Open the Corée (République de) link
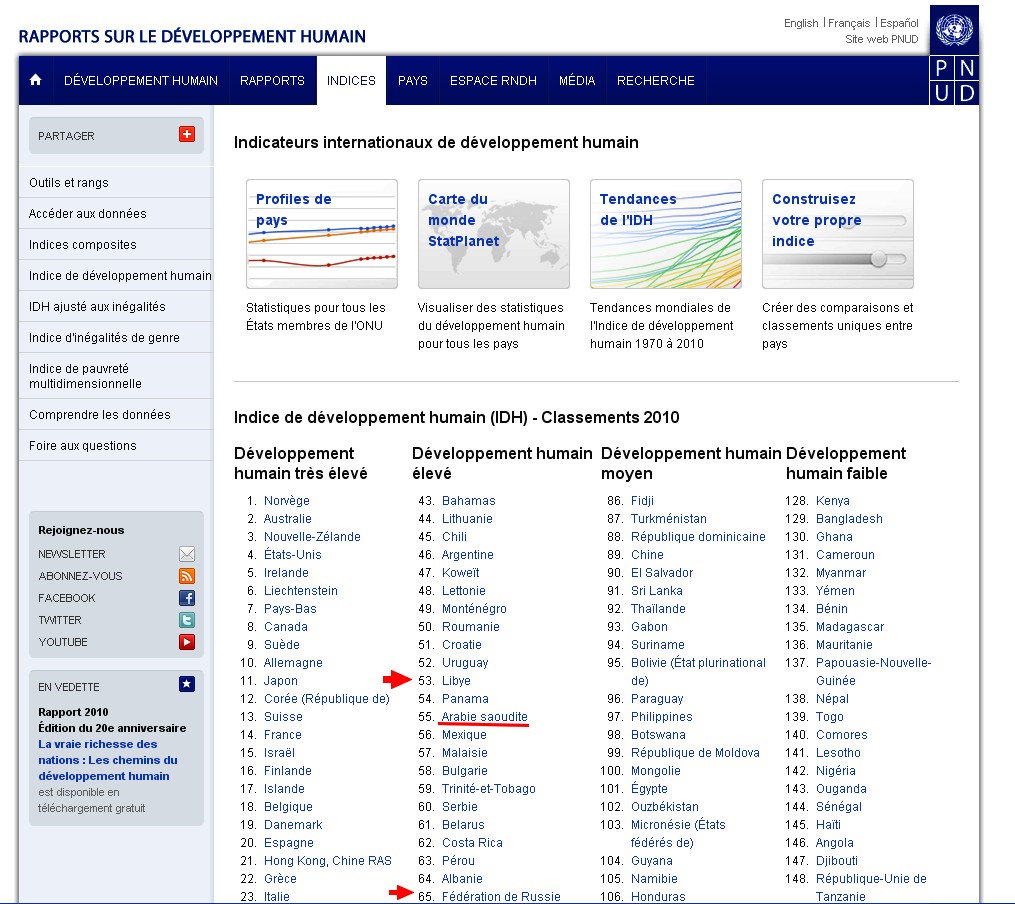 coord(327,699)
